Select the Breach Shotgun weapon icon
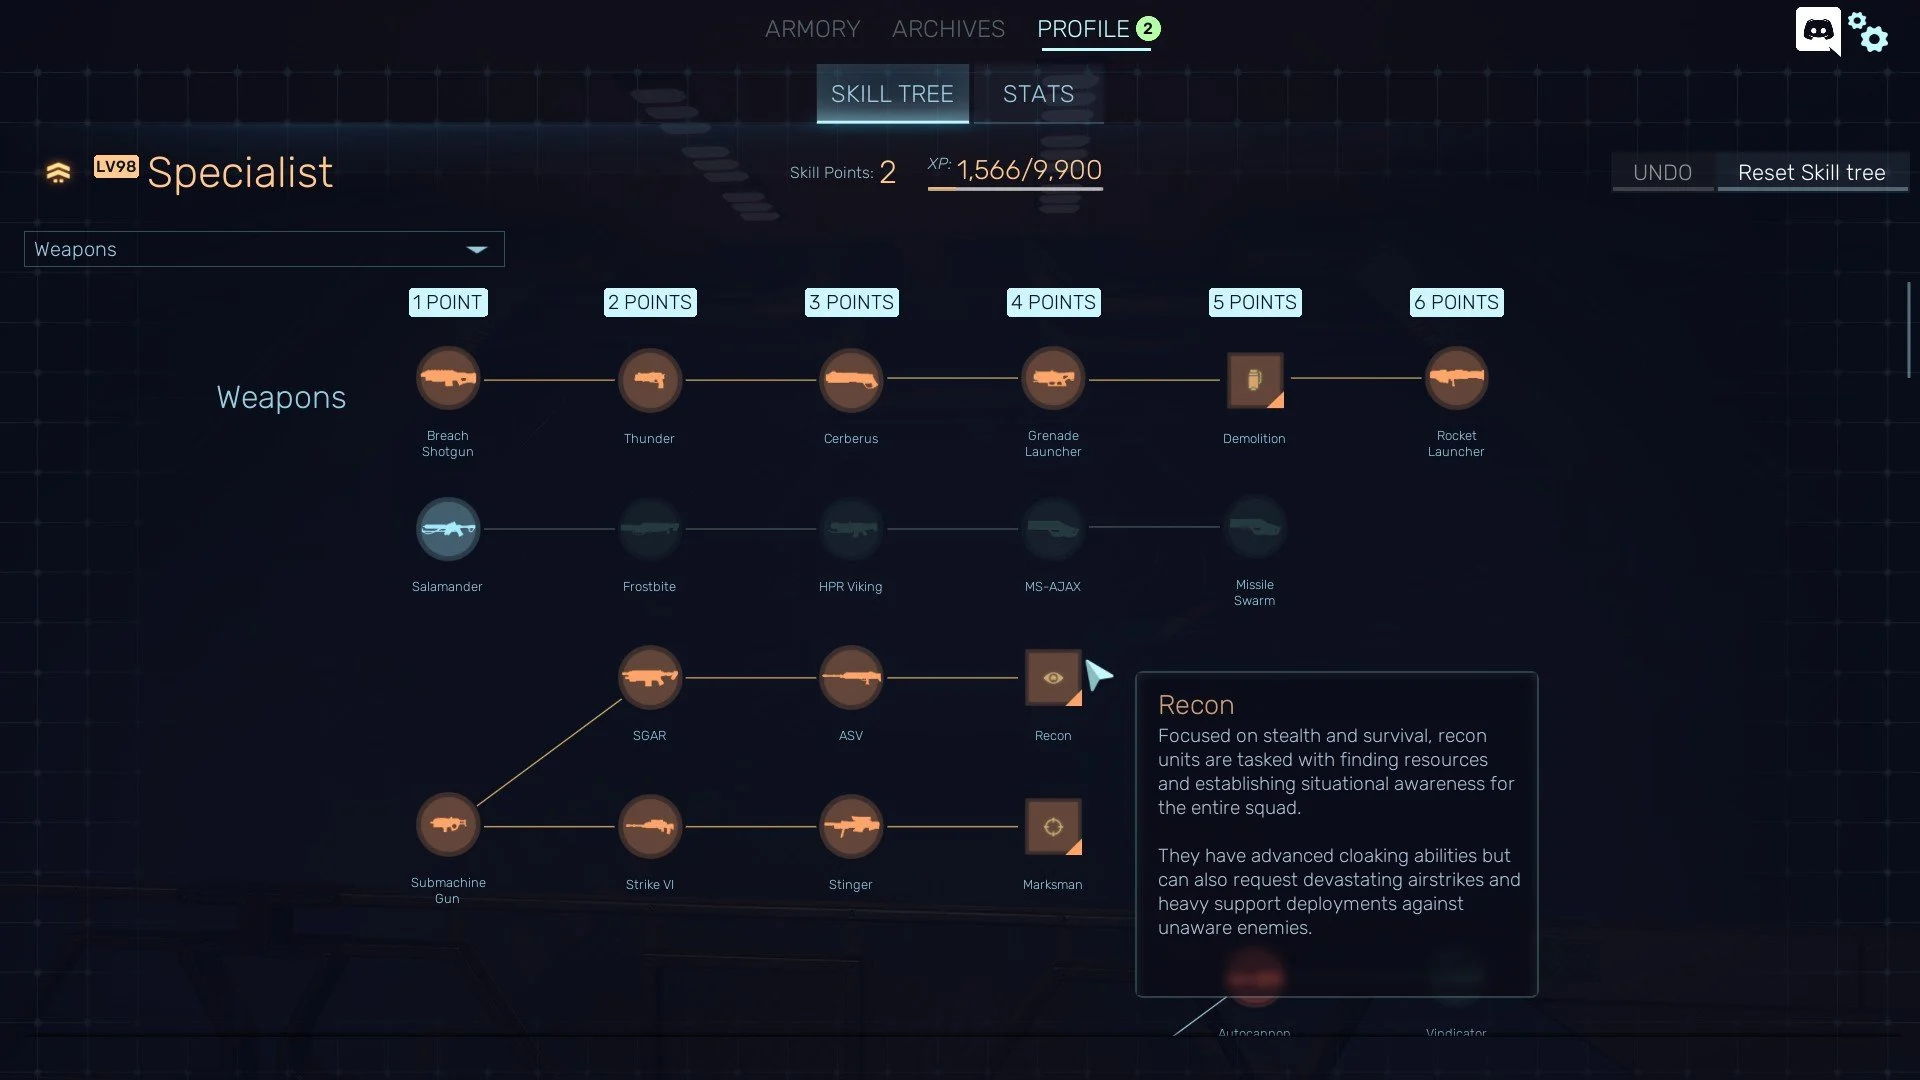The height and width of the screenshot is (1080, 1920). (x=447, y=378)
